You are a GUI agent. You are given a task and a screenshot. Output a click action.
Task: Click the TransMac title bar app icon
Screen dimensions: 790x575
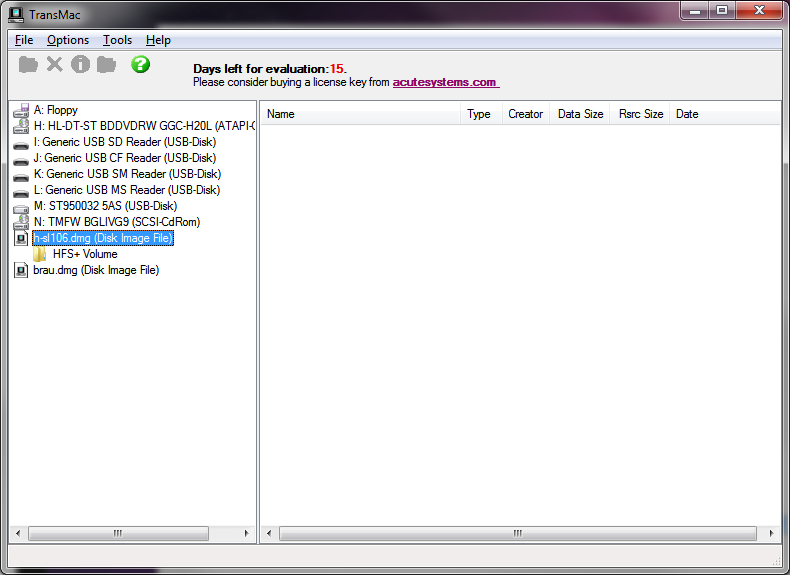pos(16,15)
